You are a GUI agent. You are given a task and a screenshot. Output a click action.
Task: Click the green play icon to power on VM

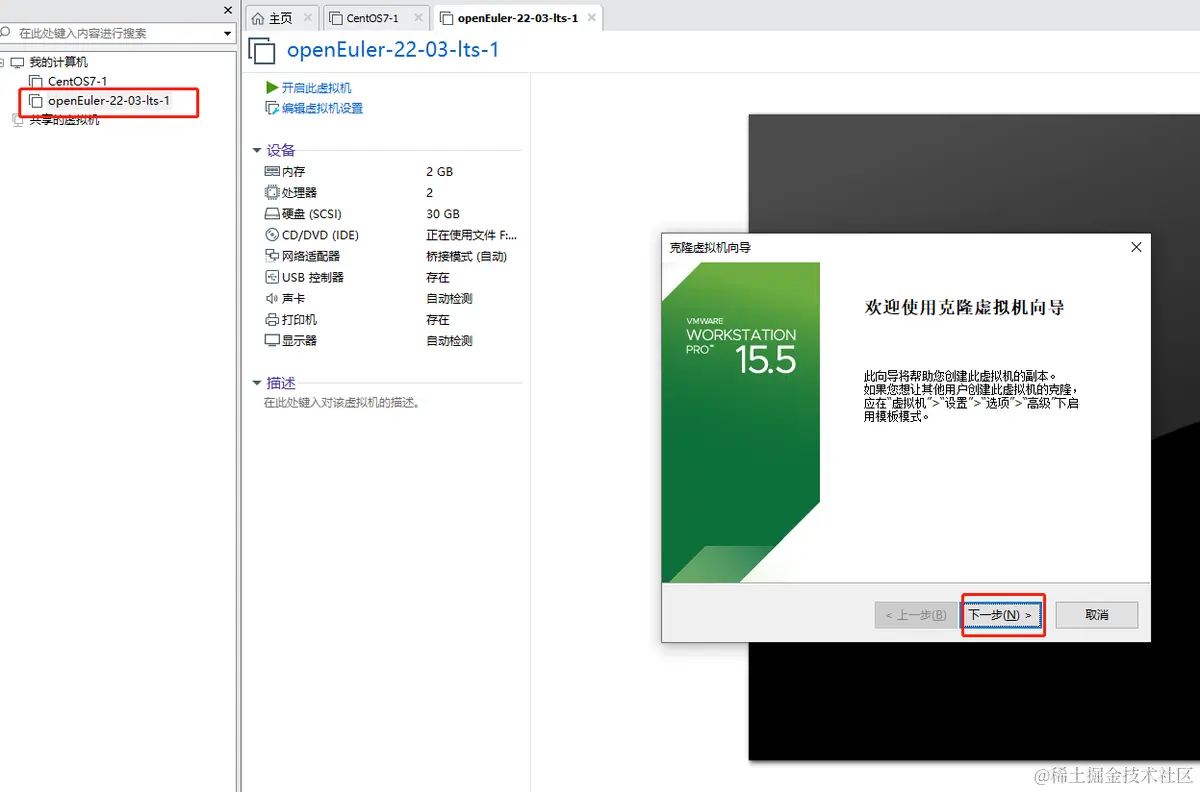click(x=272, y=88)
